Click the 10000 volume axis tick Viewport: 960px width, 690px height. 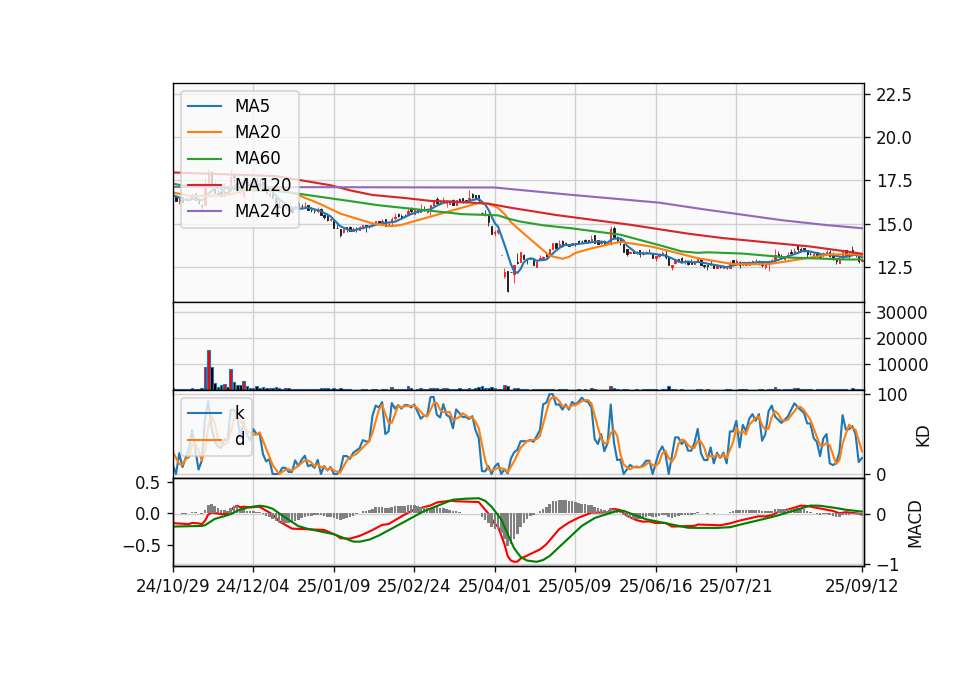pyautogui.click(x=902, y=365)
